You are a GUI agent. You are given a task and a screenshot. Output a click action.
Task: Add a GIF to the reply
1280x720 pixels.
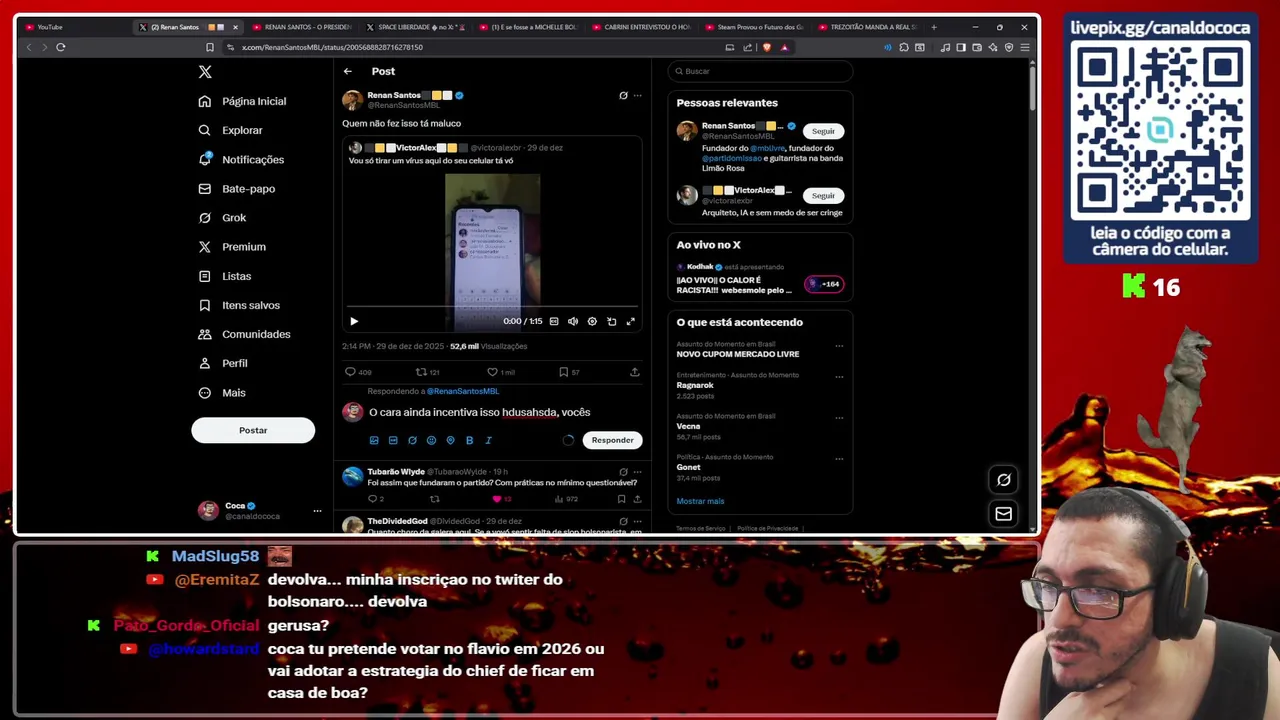pos(393,440)
